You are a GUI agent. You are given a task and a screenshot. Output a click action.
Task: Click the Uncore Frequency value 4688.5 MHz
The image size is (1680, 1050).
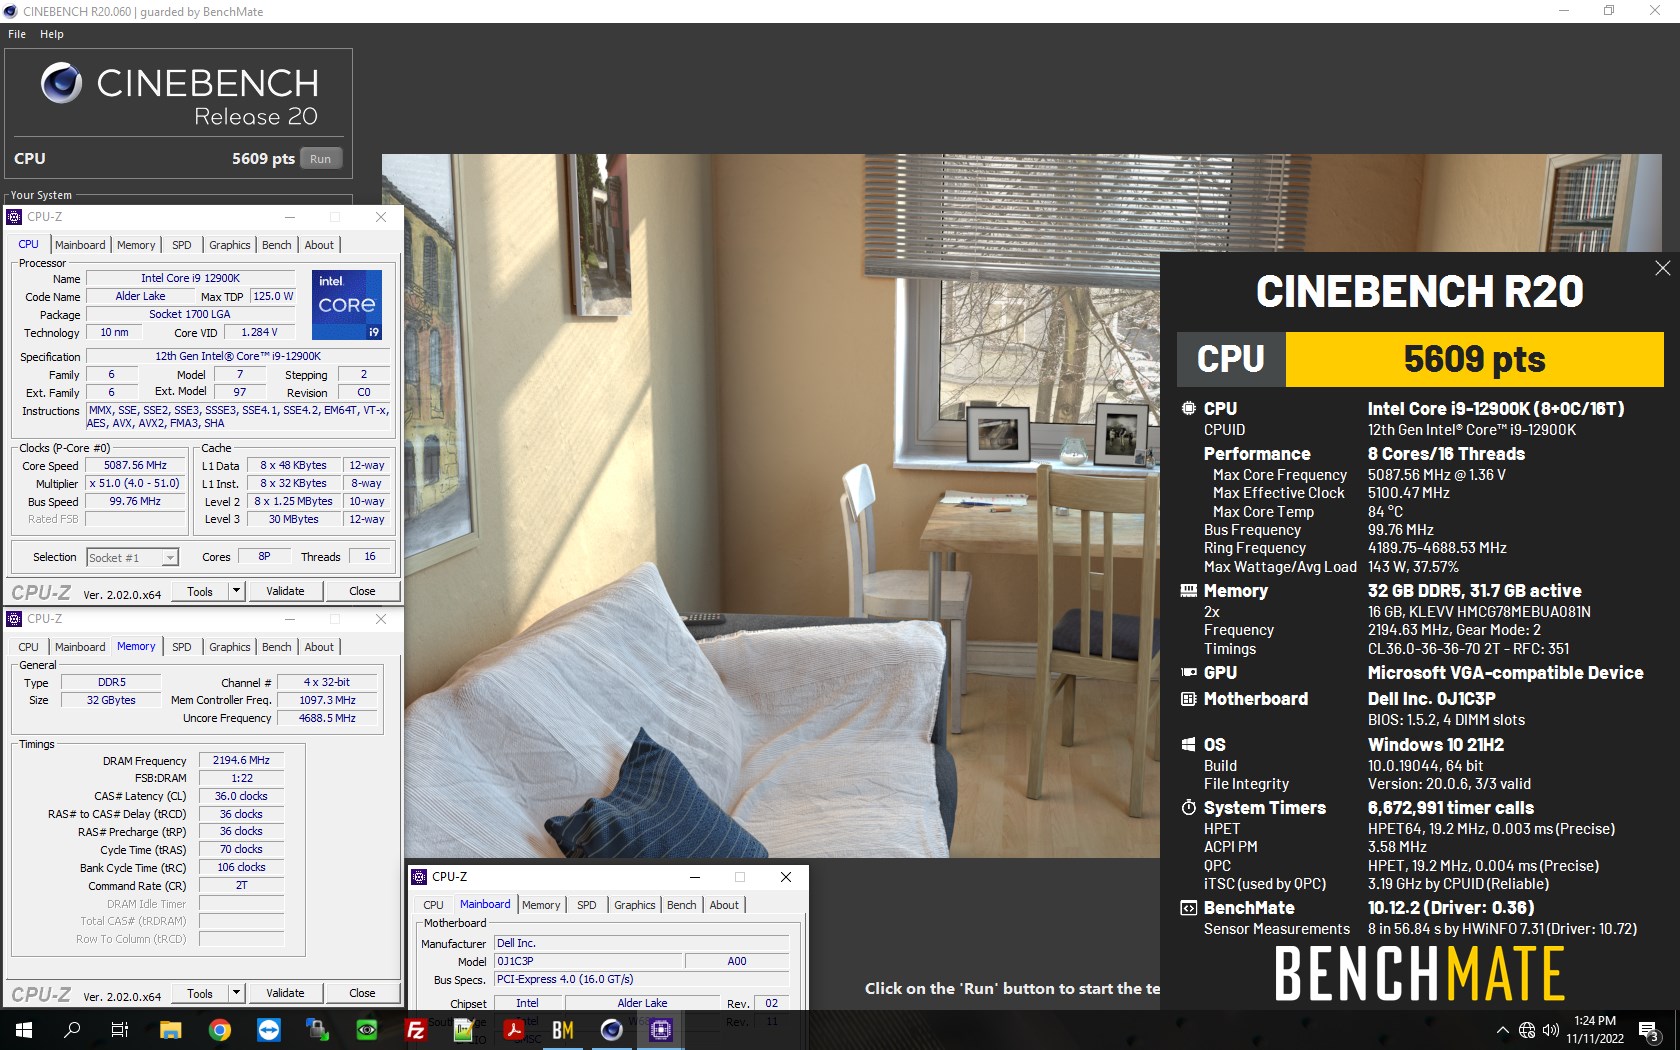point(327,718)
